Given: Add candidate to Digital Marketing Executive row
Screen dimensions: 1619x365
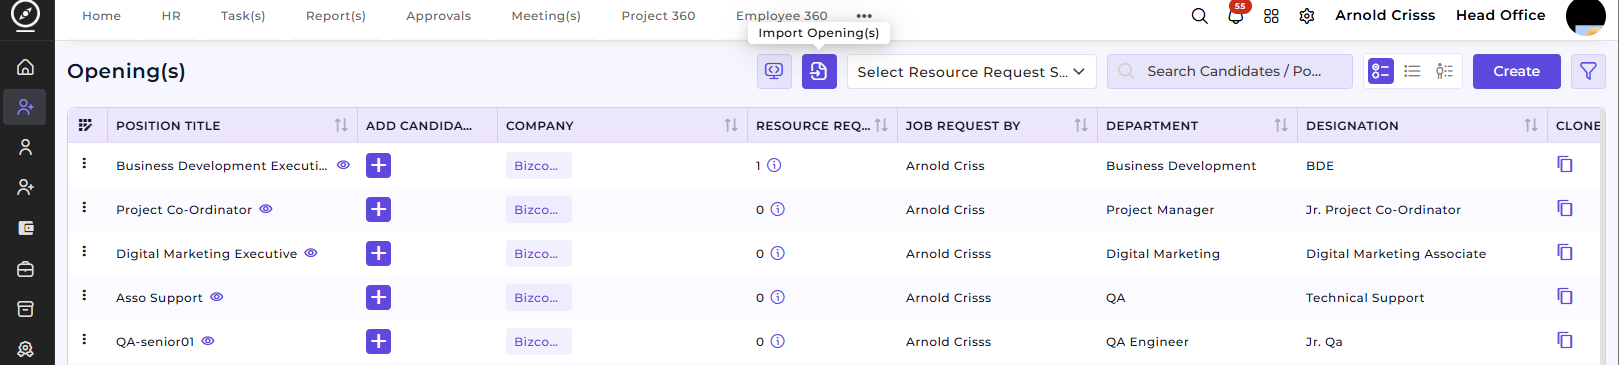Looking at the screenshot, I should pos(378,253).
